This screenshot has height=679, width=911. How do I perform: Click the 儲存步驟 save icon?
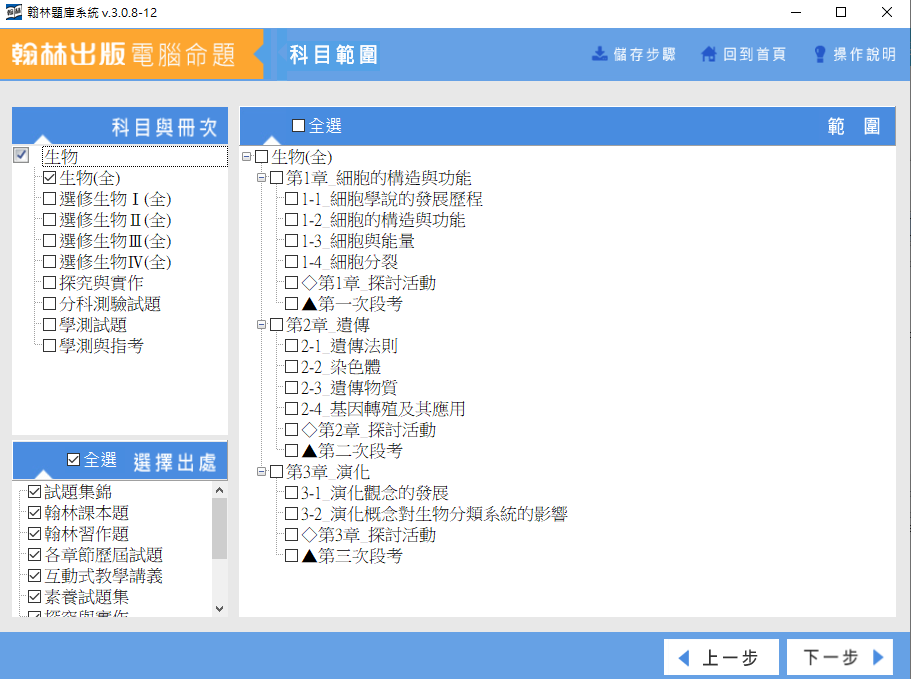coord(600,54)
